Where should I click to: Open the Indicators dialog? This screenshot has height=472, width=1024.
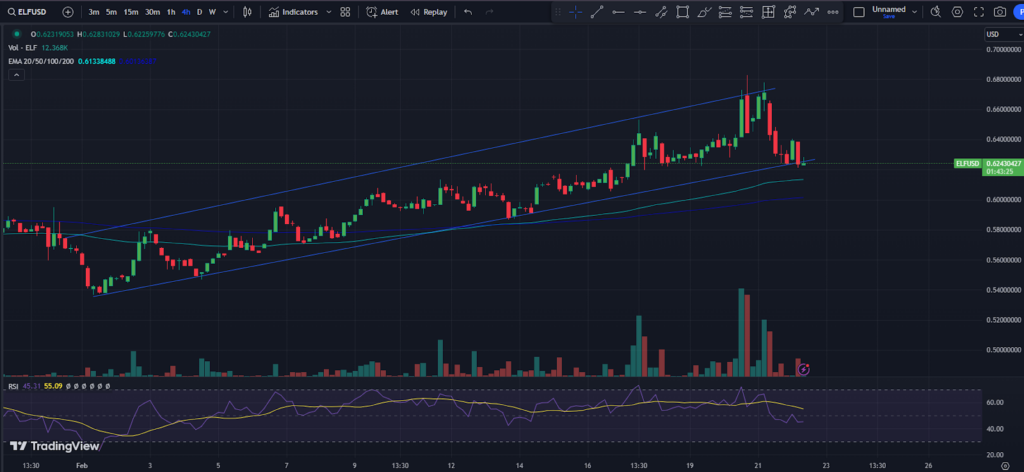tap(293, 12)
